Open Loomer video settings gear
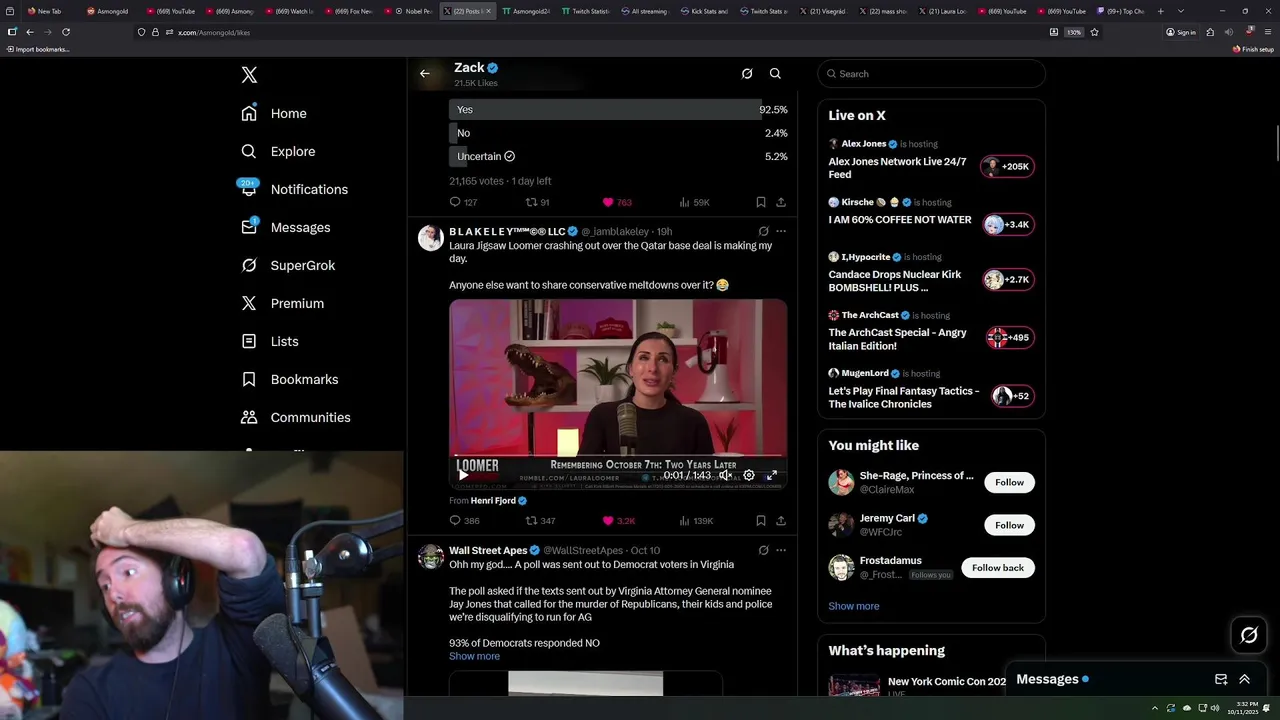The height and width of the screenshot is (720, 1280). point(749,476)
